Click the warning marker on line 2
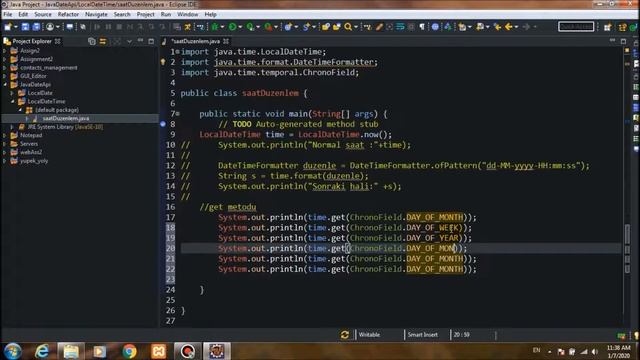This screenshot has height=360, width=640. coord(163,62)
